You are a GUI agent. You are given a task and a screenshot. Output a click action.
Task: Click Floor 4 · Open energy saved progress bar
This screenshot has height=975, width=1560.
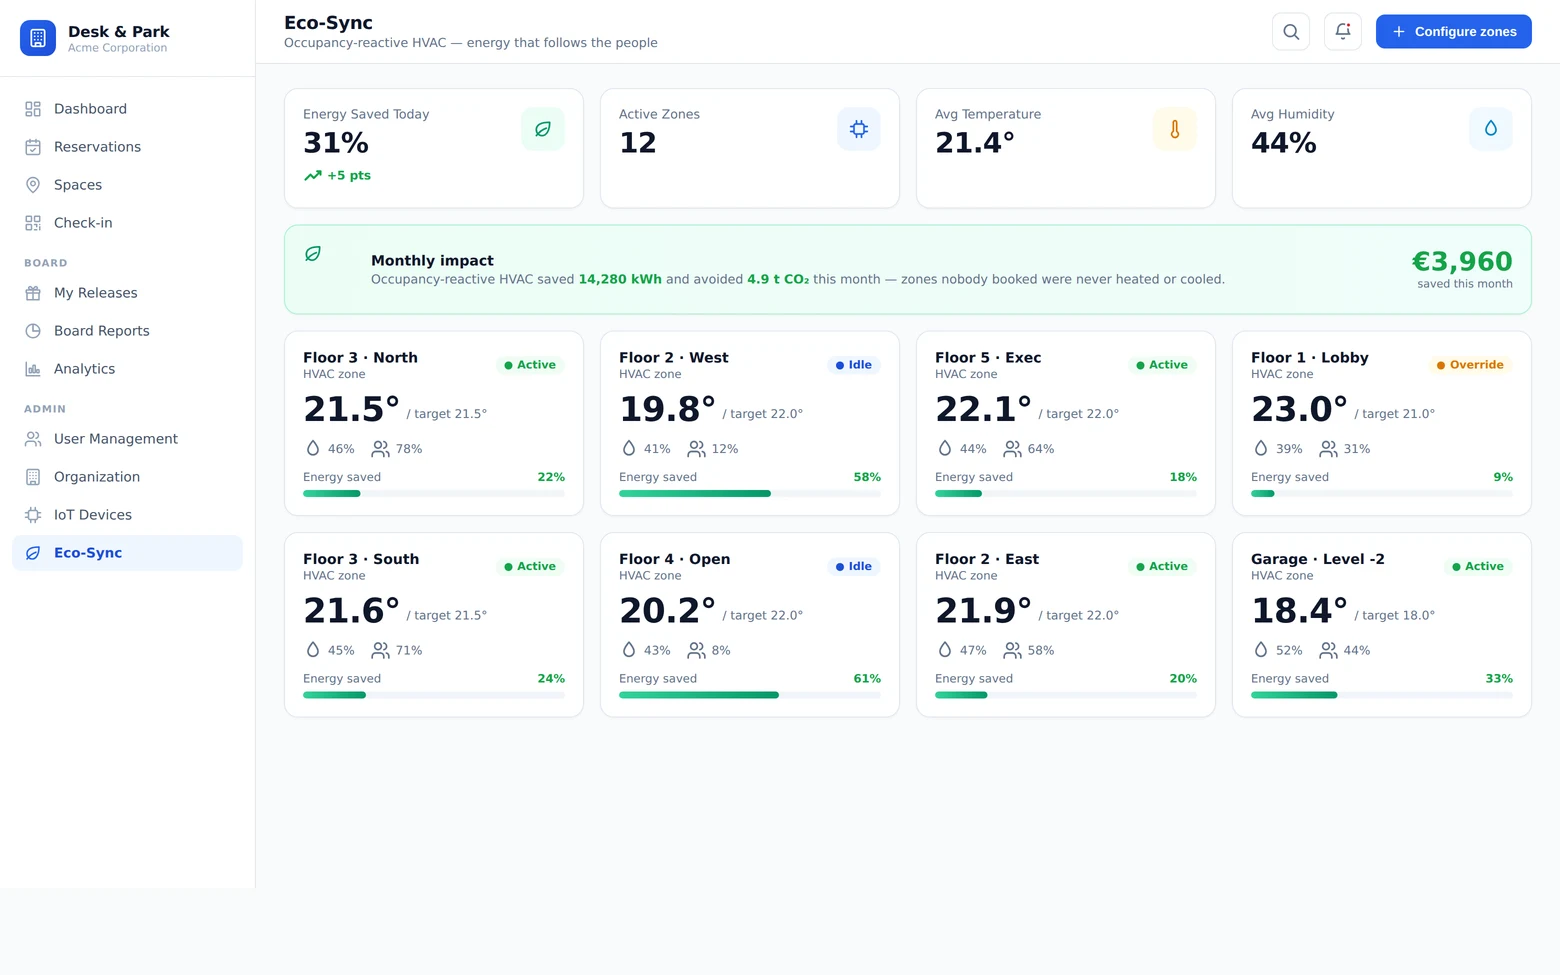[750, 695]
